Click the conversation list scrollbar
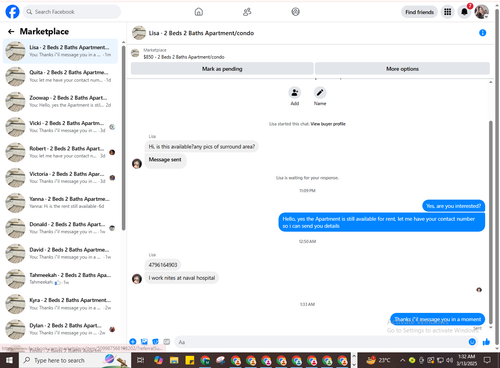Viewport: 500px width, 368px height. [x=123, y=138]
